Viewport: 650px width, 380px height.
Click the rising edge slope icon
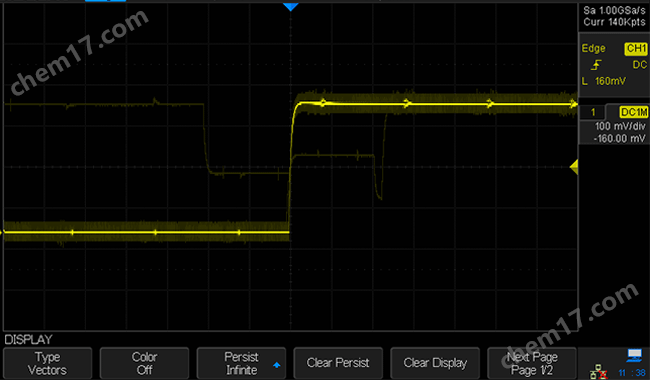tap(597, 65)
